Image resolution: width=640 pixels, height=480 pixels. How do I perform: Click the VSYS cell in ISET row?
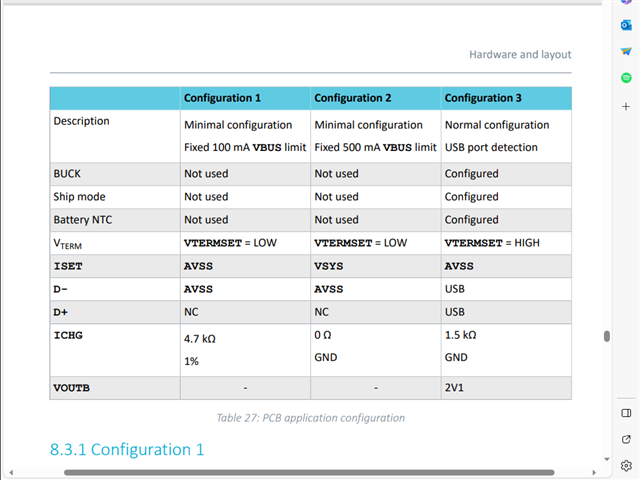329,266
